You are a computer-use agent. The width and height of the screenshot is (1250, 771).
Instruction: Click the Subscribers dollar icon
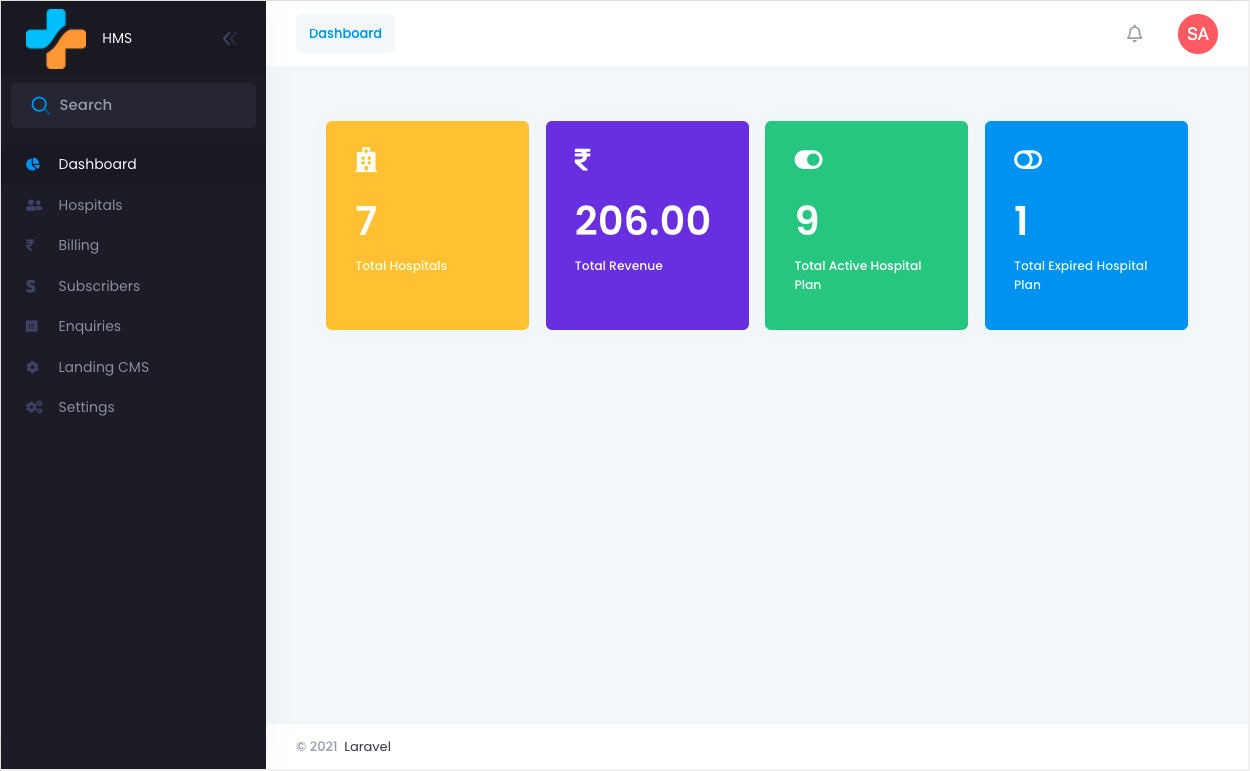31,285
